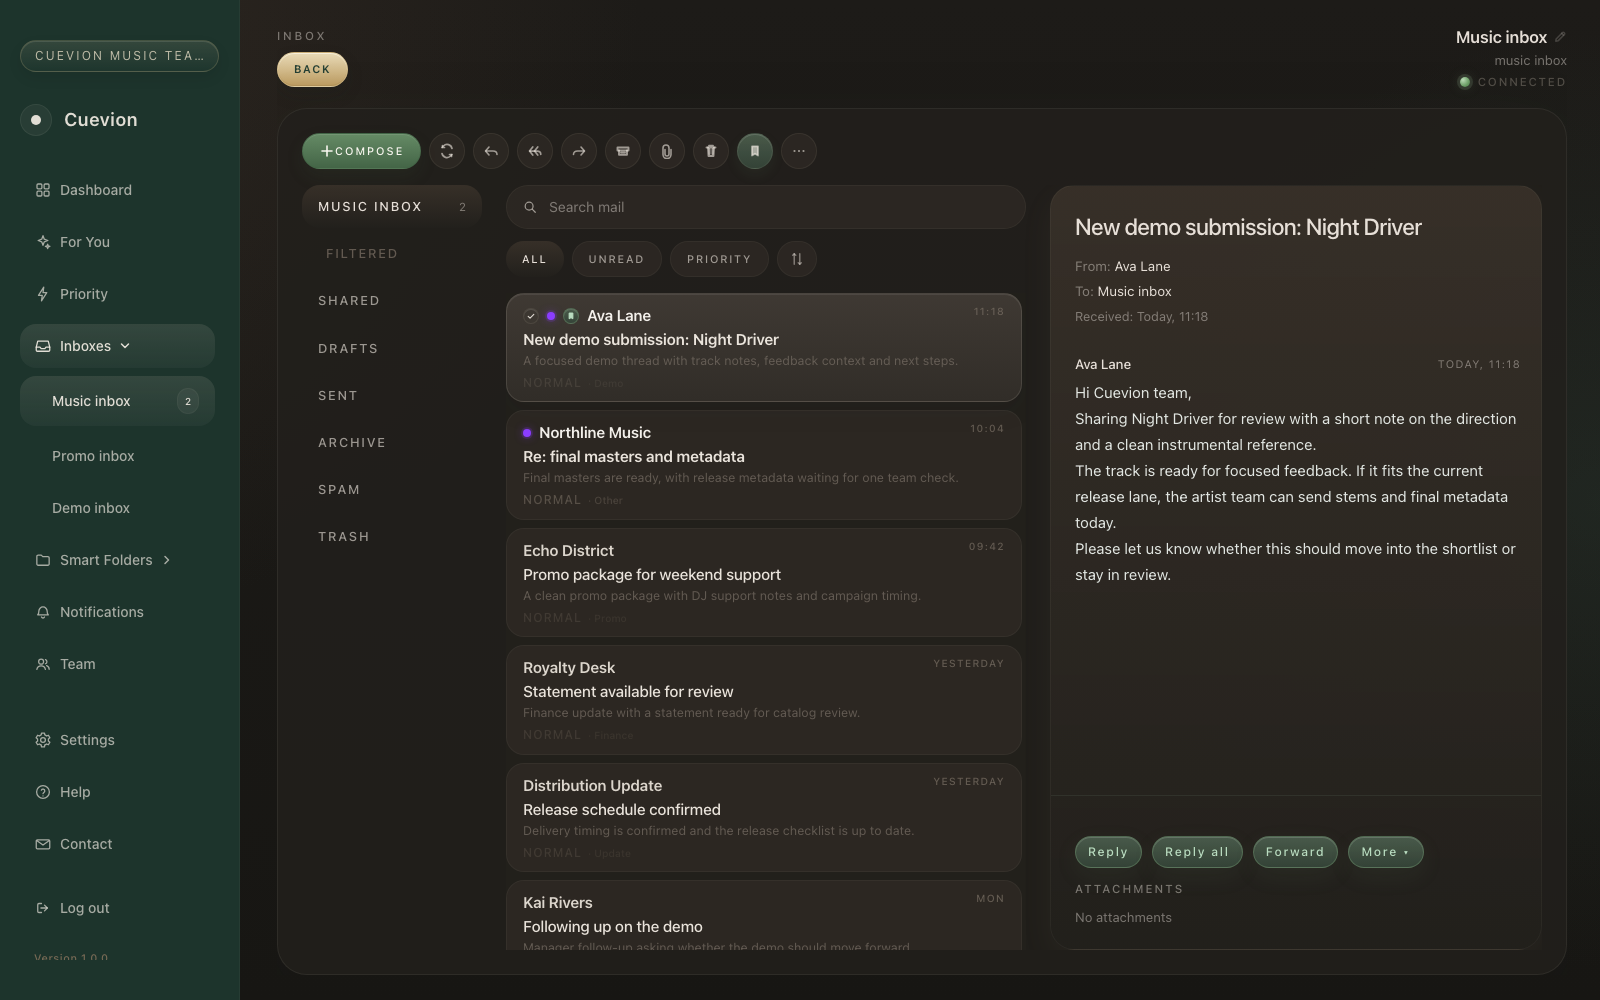
Task: Click the Forward button in the message
Action: point(1295,852)
